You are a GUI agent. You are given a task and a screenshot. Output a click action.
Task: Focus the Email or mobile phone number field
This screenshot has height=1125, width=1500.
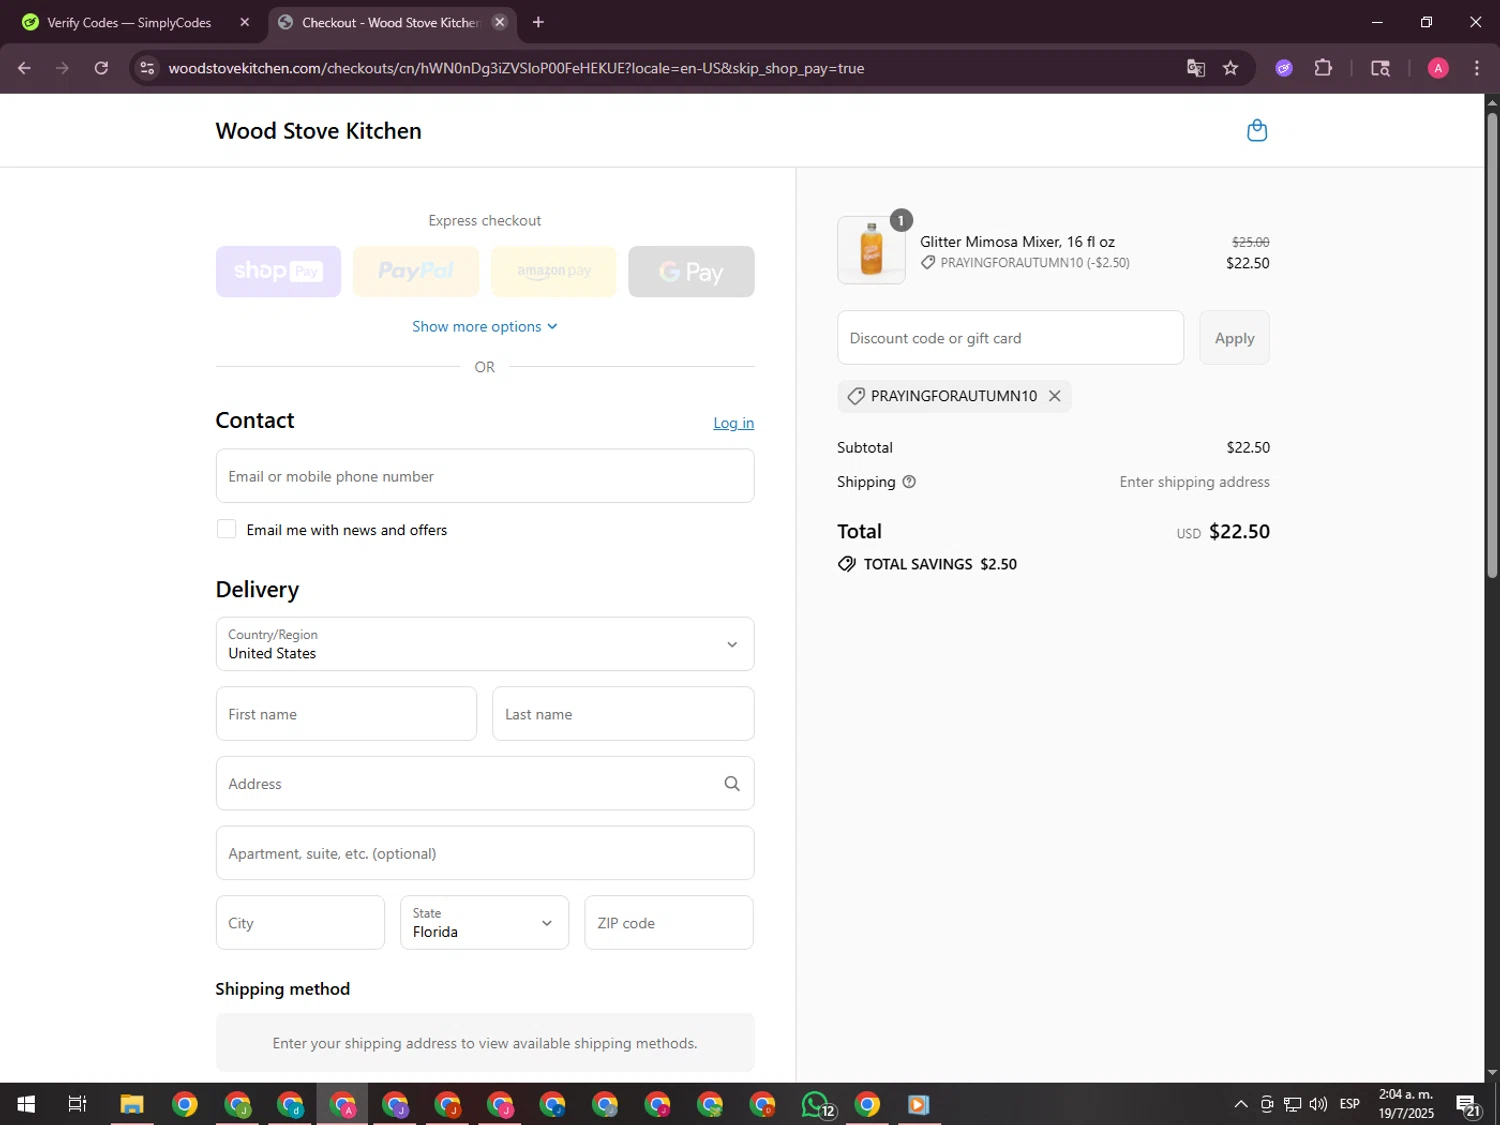click(x=485, y=476)
